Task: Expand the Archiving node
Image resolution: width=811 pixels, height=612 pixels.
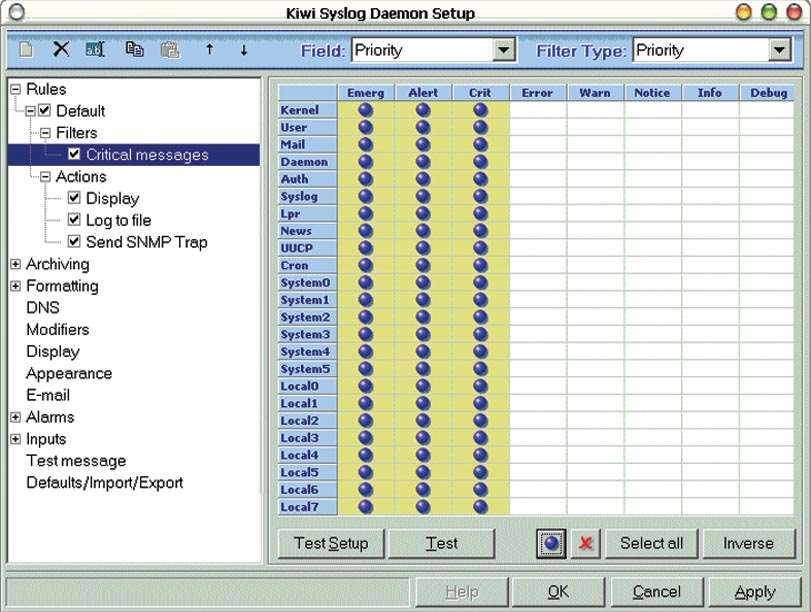Action: [x=16, y=264]
